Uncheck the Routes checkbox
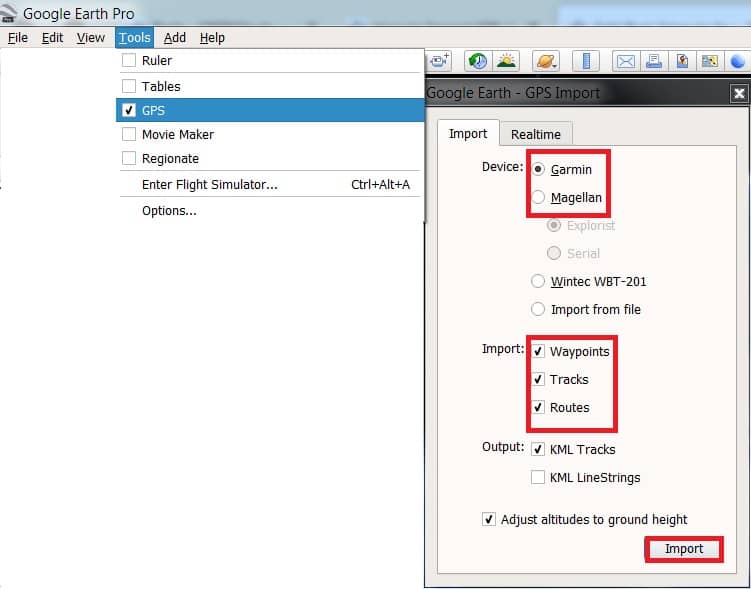Image resolution: width=751 pixels, height=589 pixels. click(538, 408)
